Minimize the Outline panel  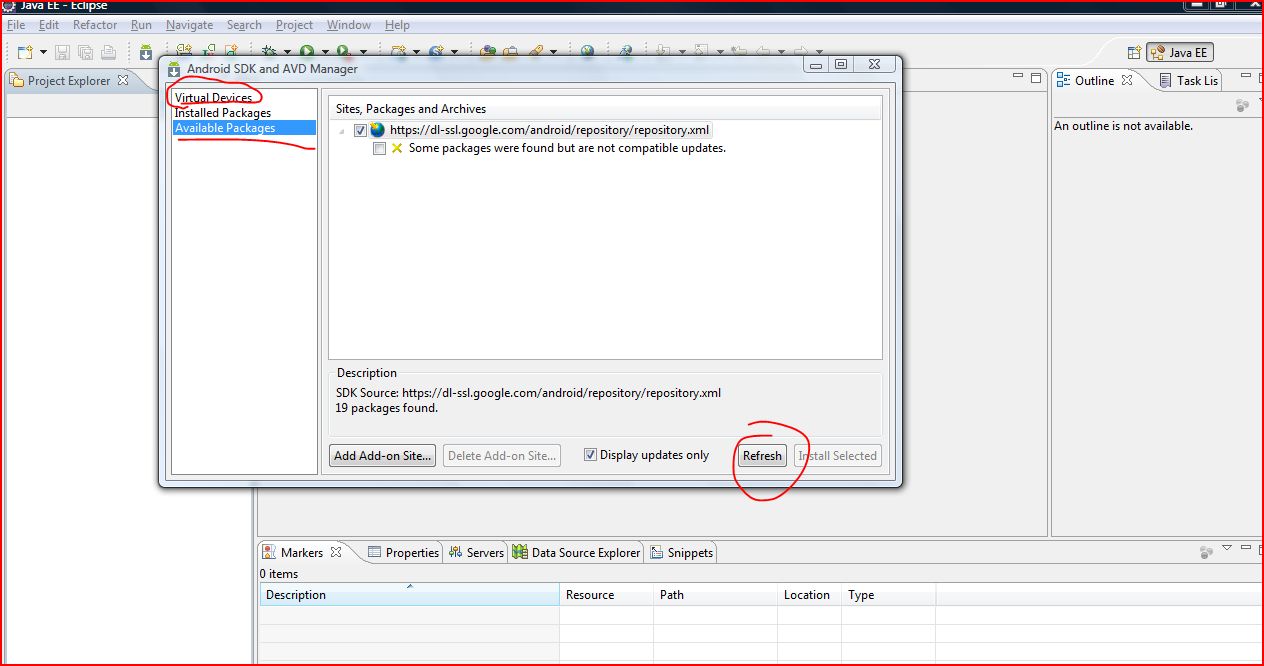(1246, 76)
